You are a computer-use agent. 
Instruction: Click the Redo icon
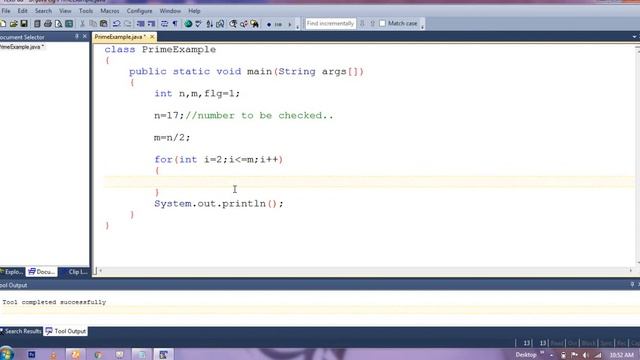point(127,24)
